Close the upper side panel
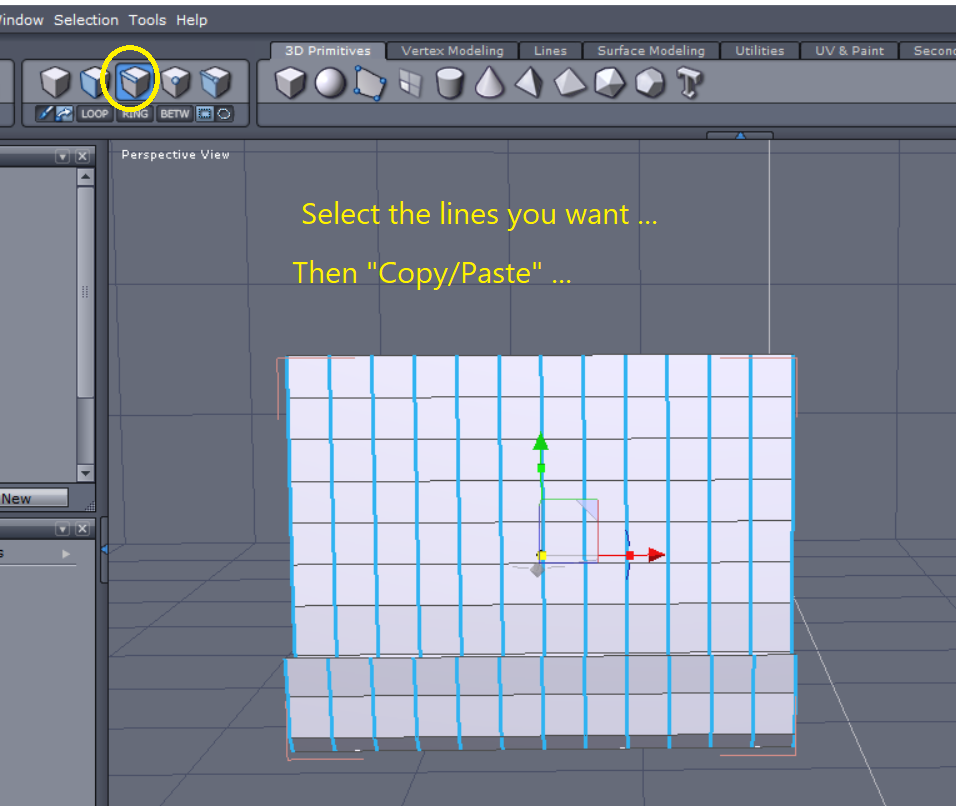956x806 pixels. (x=83, y=157)
